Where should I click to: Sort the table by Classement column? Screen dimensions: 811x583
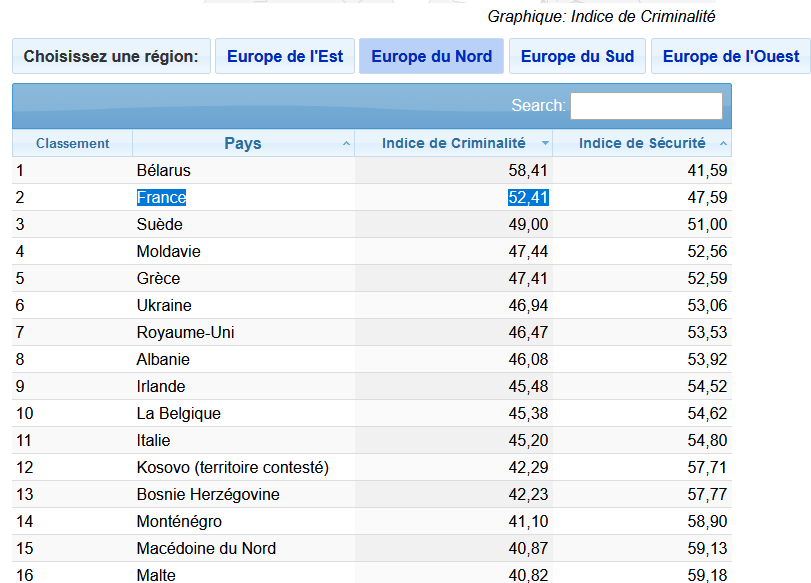pyautogui.click(x=72, y=144)
